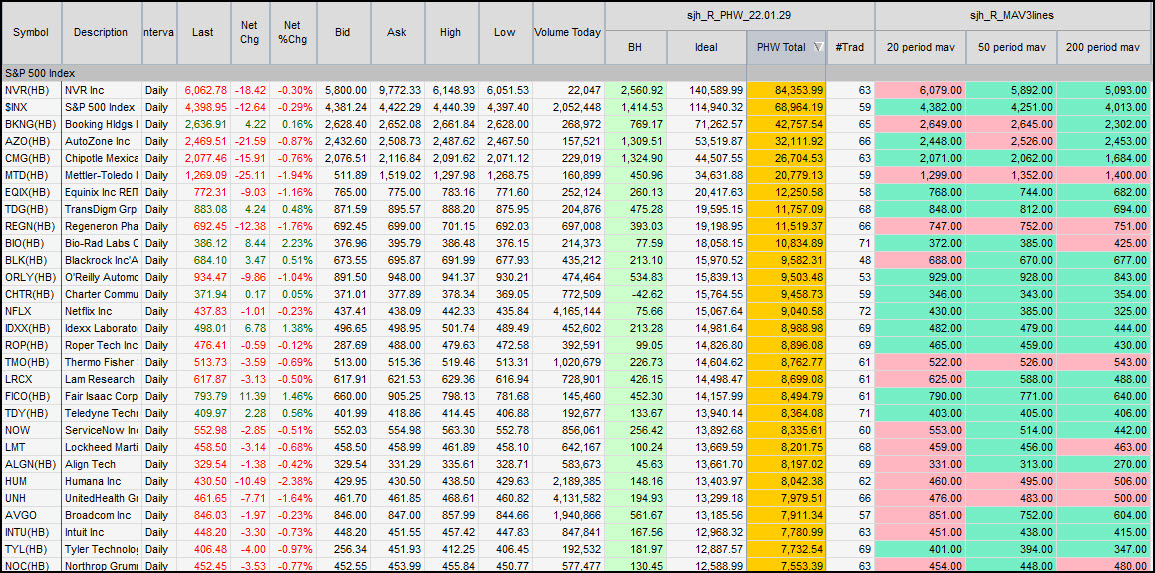Click Fair Isaac net change 11.39
The height and width of the screenshot is (573, 1155).
[250, 396]
